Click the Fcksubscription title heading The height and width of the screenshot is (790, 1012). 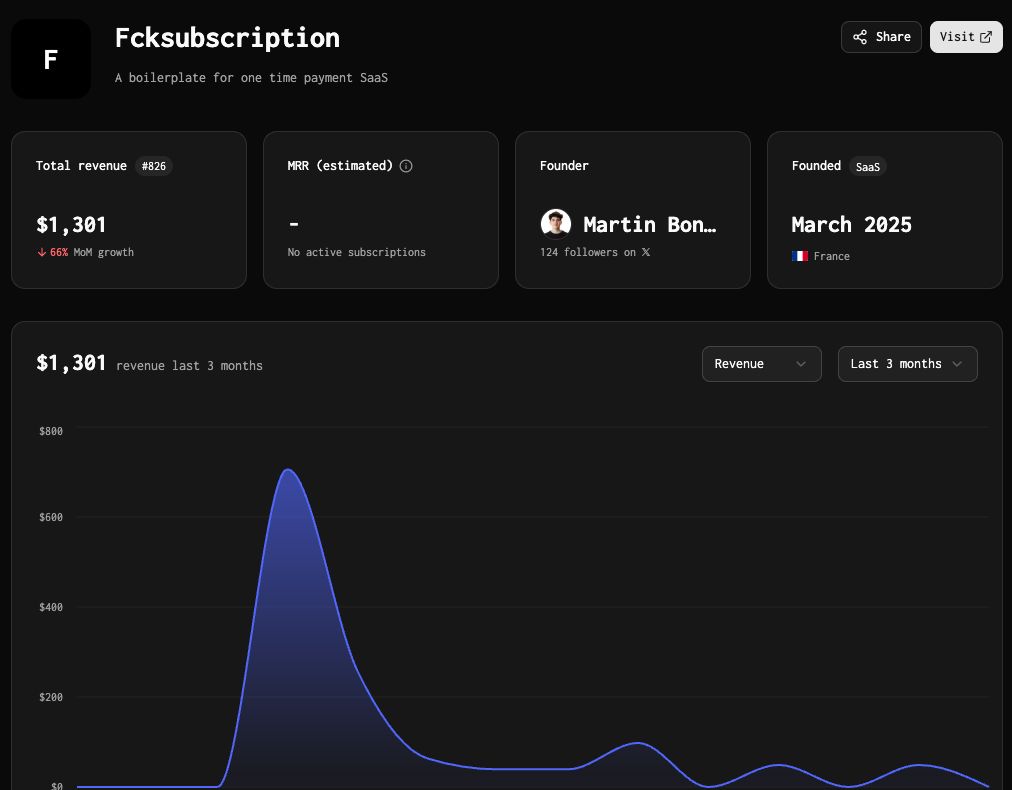(x=227, y=38)
